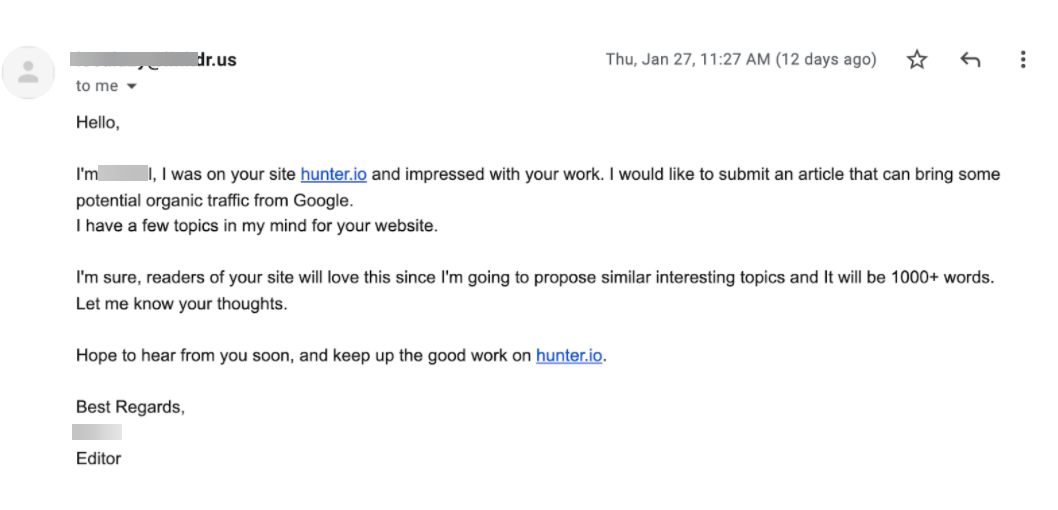This screenshot has height=510, width=1058.
Task: Click the sender address ending in dr.us
Action: pyautogui.click(x=155, y=60)
